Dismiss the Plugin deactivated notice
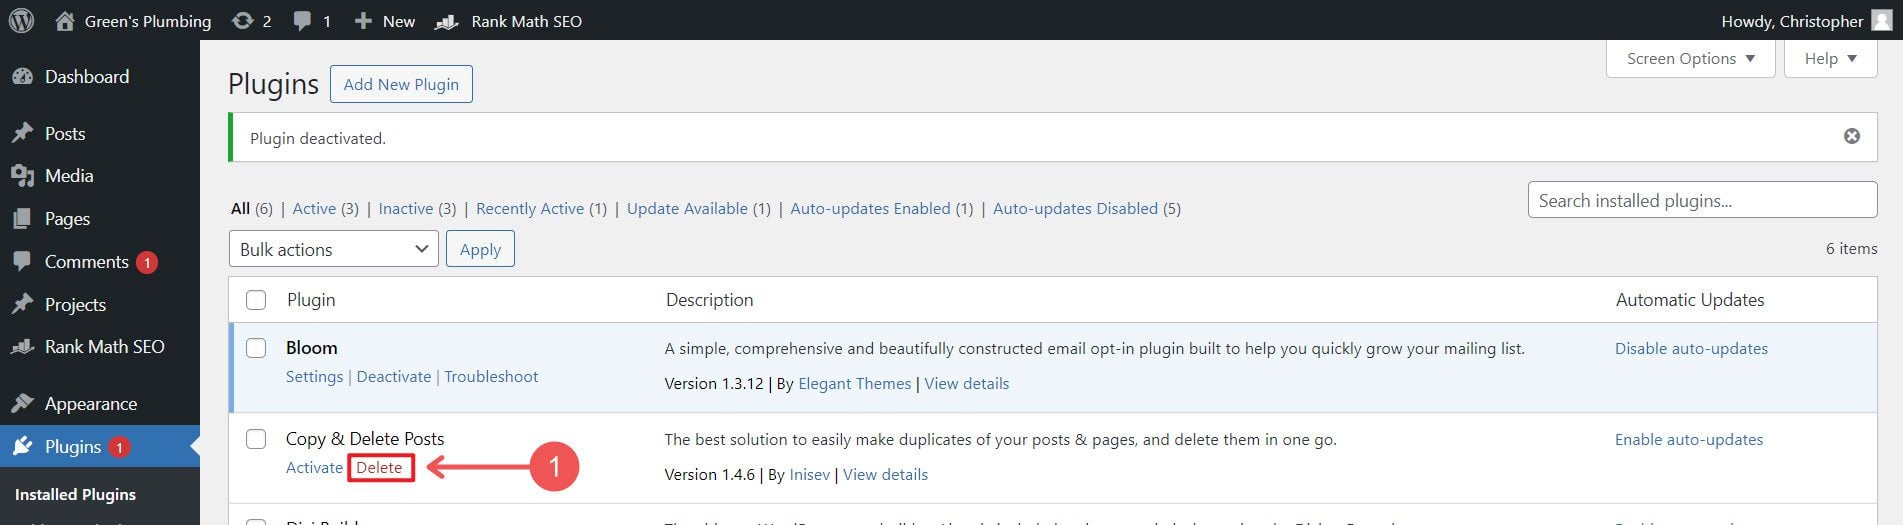 coord(1851,136)
